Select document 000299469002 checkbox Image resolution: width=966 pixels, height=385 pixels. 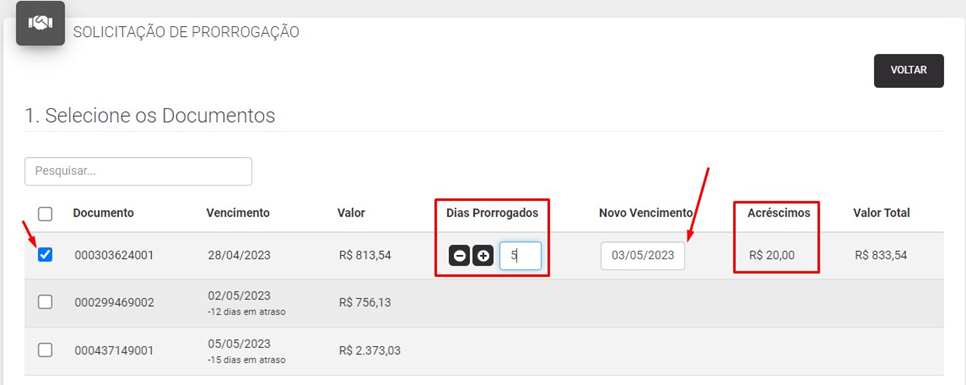pos(45,302)
